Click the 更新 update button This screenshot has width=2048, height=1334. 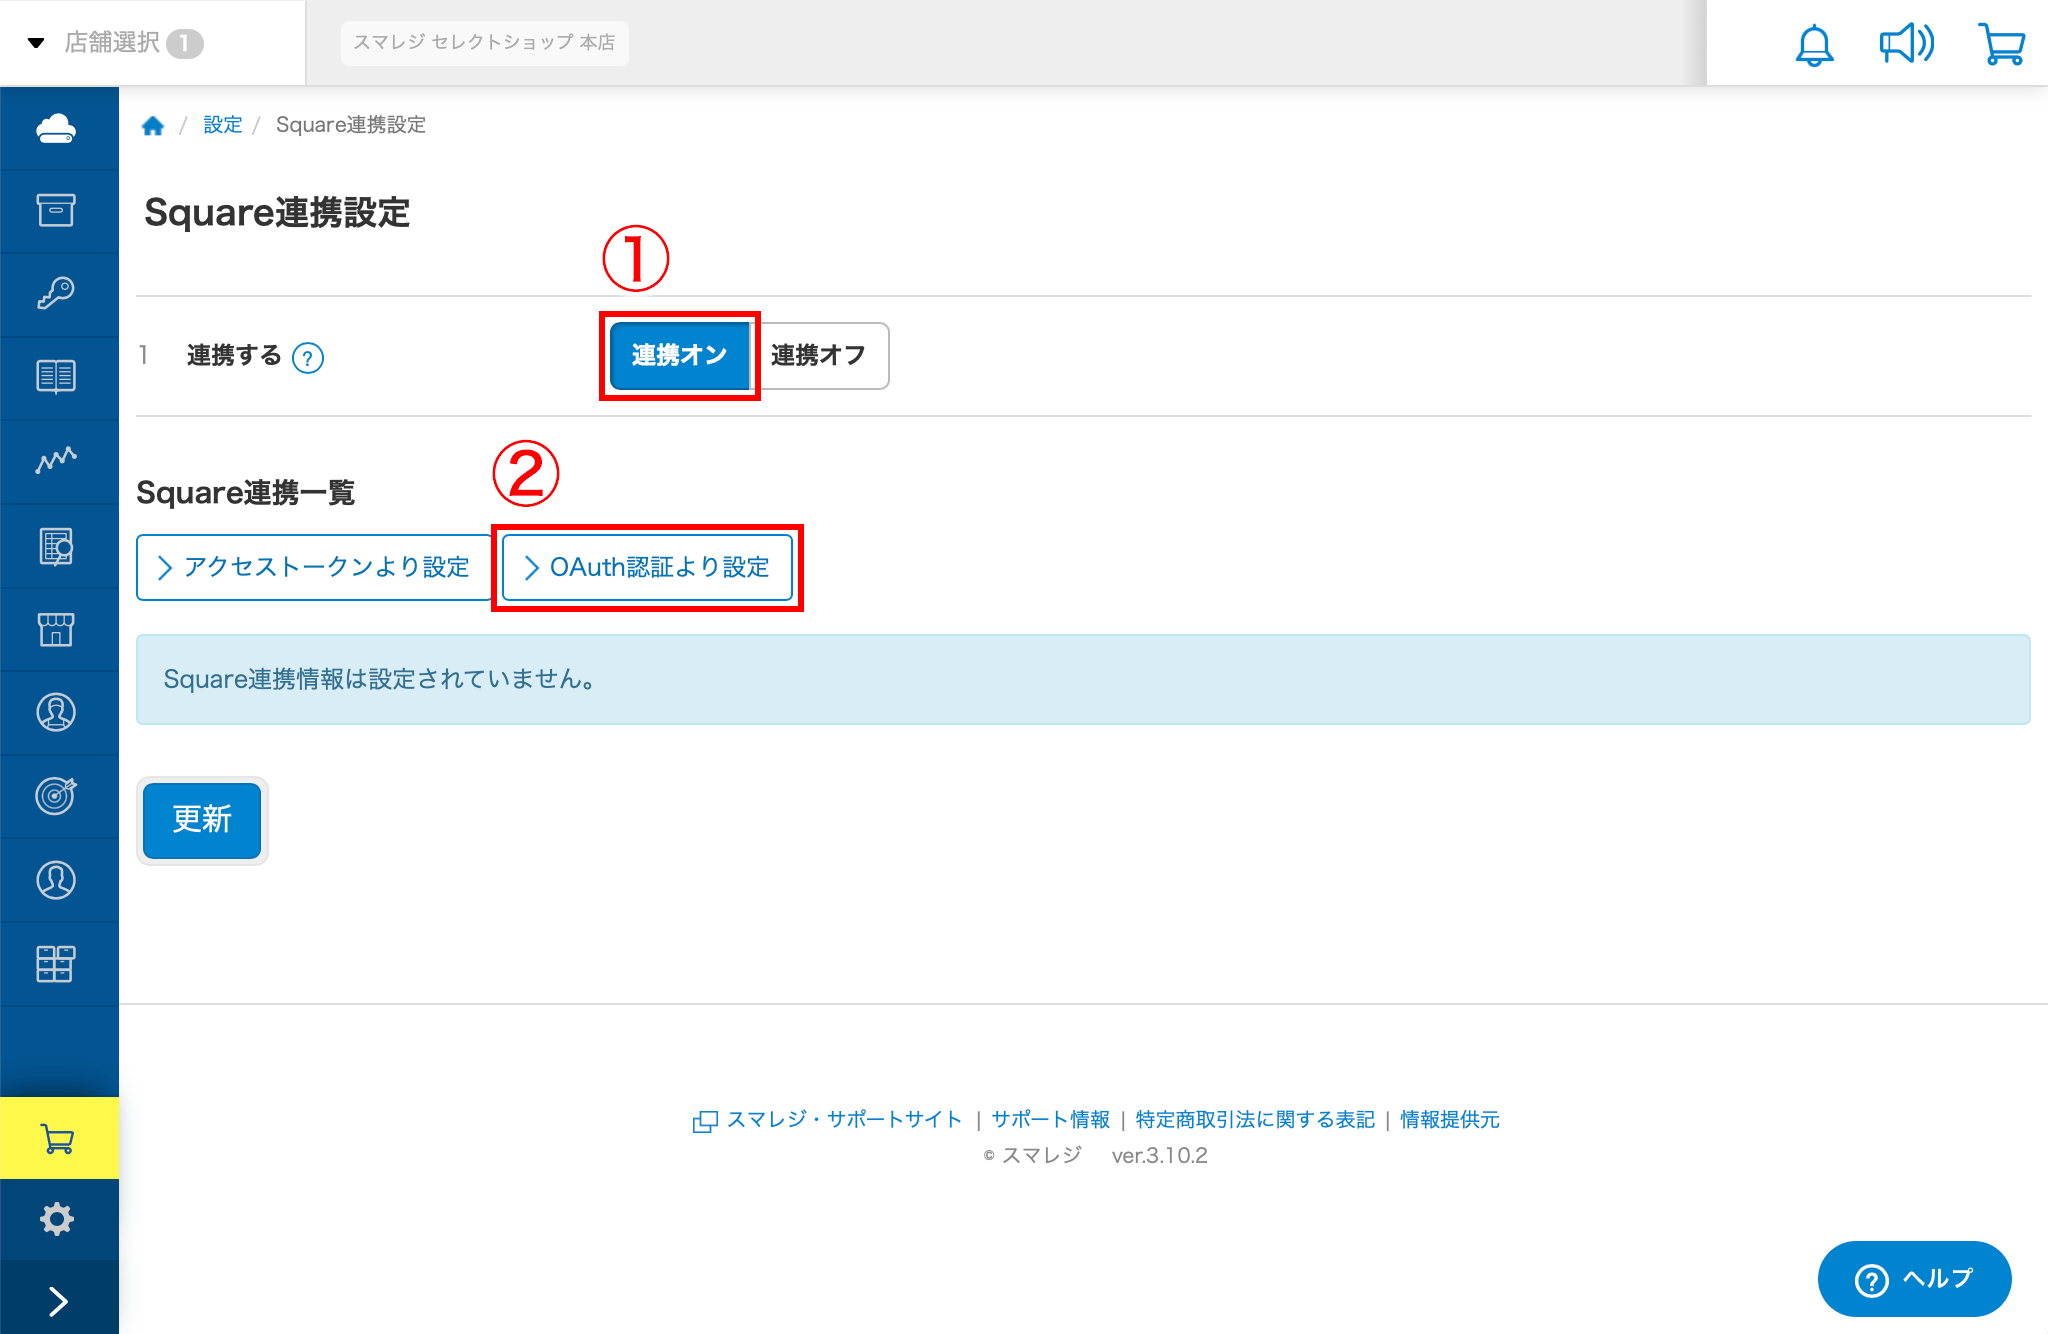202,820
